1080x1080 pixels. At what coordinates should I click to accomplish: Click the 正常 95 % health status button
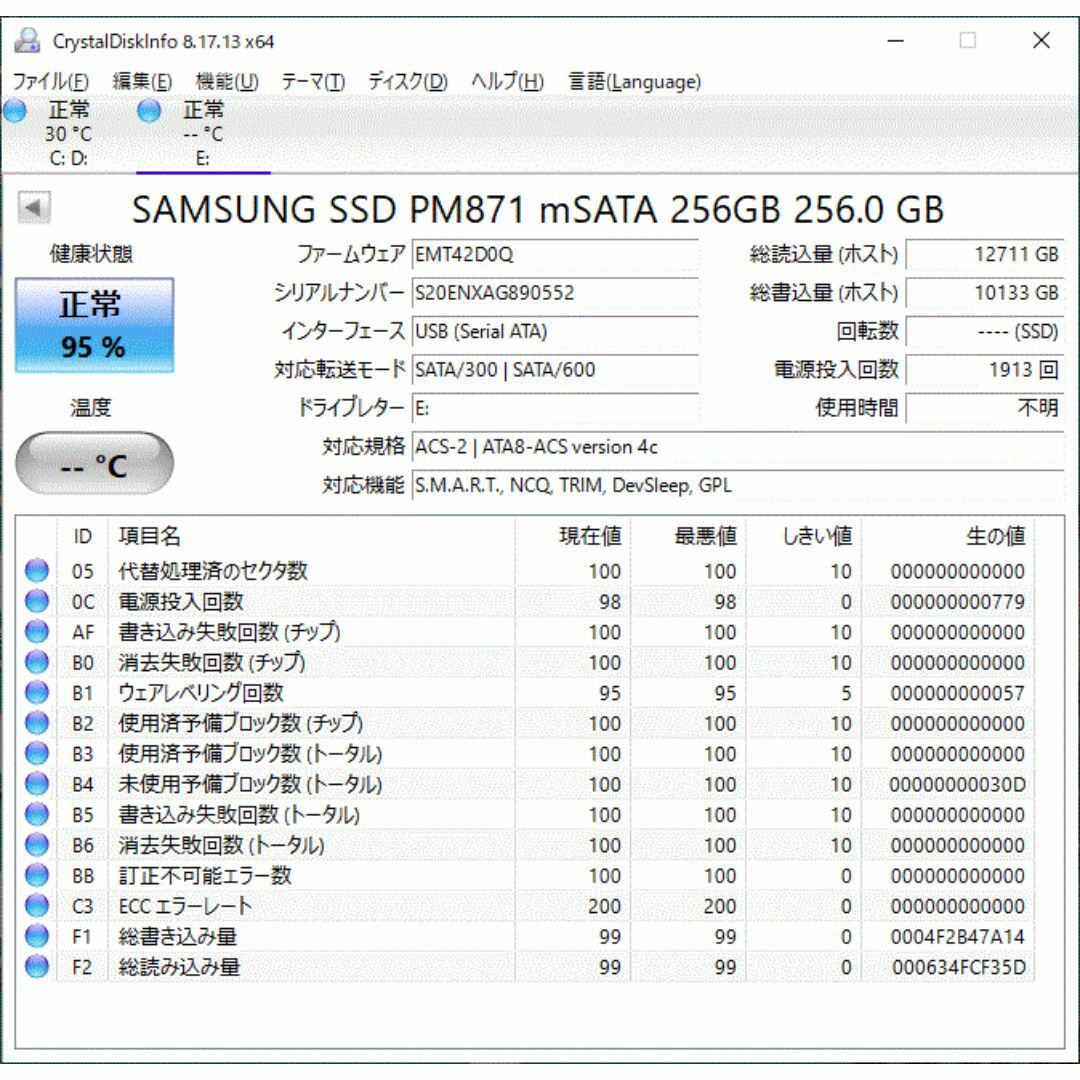94,325
